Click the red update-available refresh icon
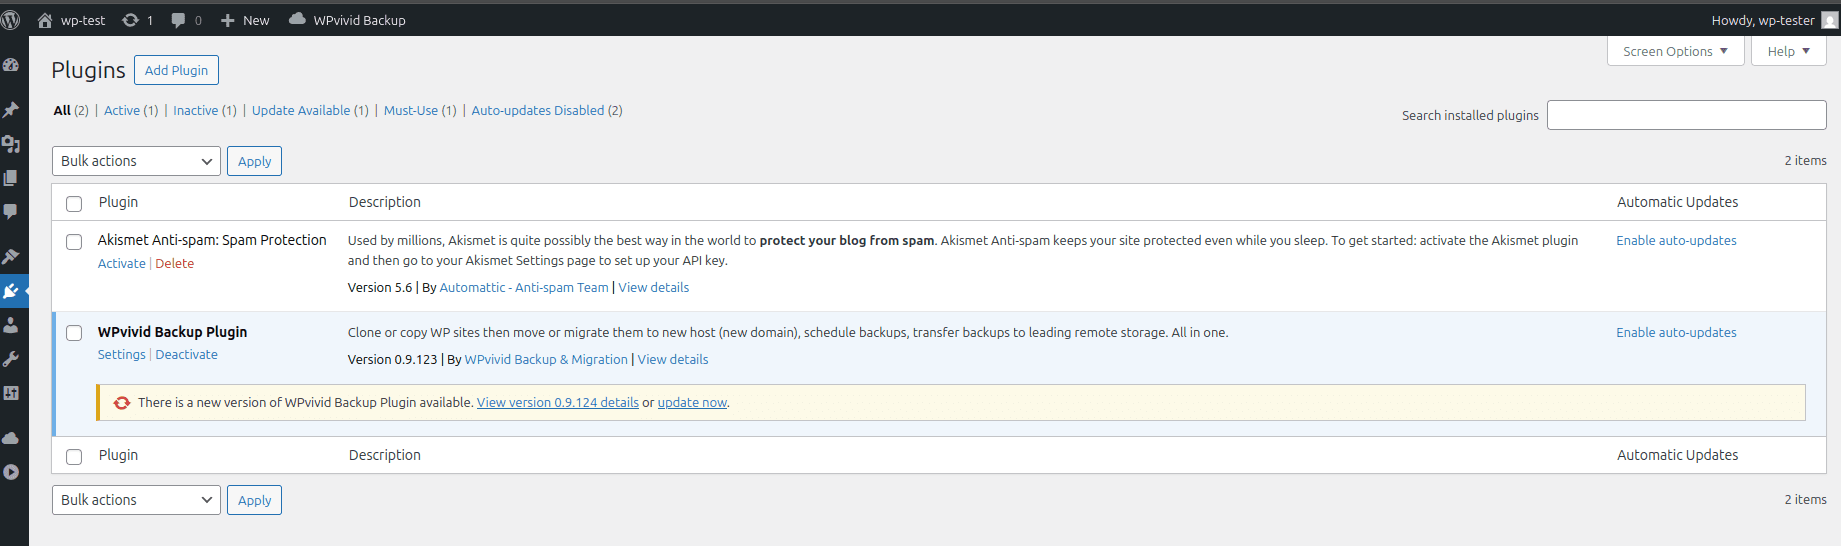The height and width of the screenshot is (546, 1841). [122, 403]
